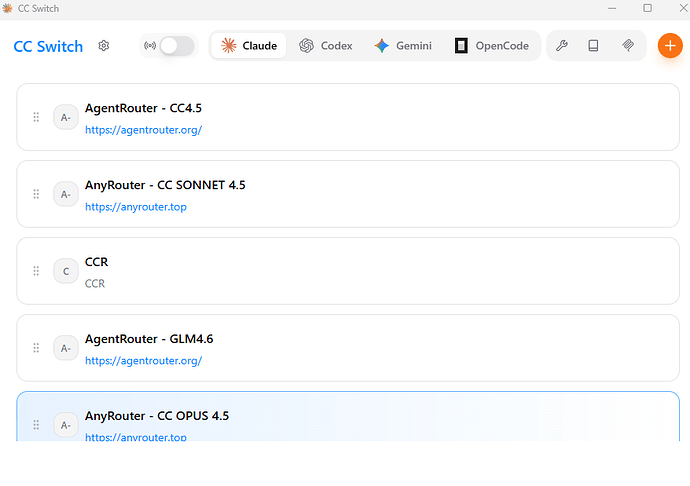690x486 pixels.
Task: Select the AgentRouter - GLM4.6 provider card
Action: click(x=400, y=347)
